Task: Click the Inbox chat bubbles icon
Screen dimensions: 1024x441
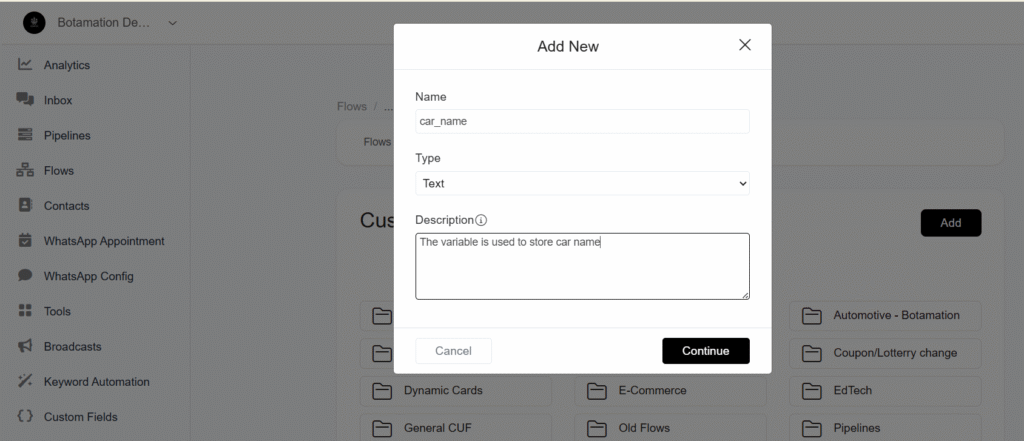Action: (x=25, y=99)
